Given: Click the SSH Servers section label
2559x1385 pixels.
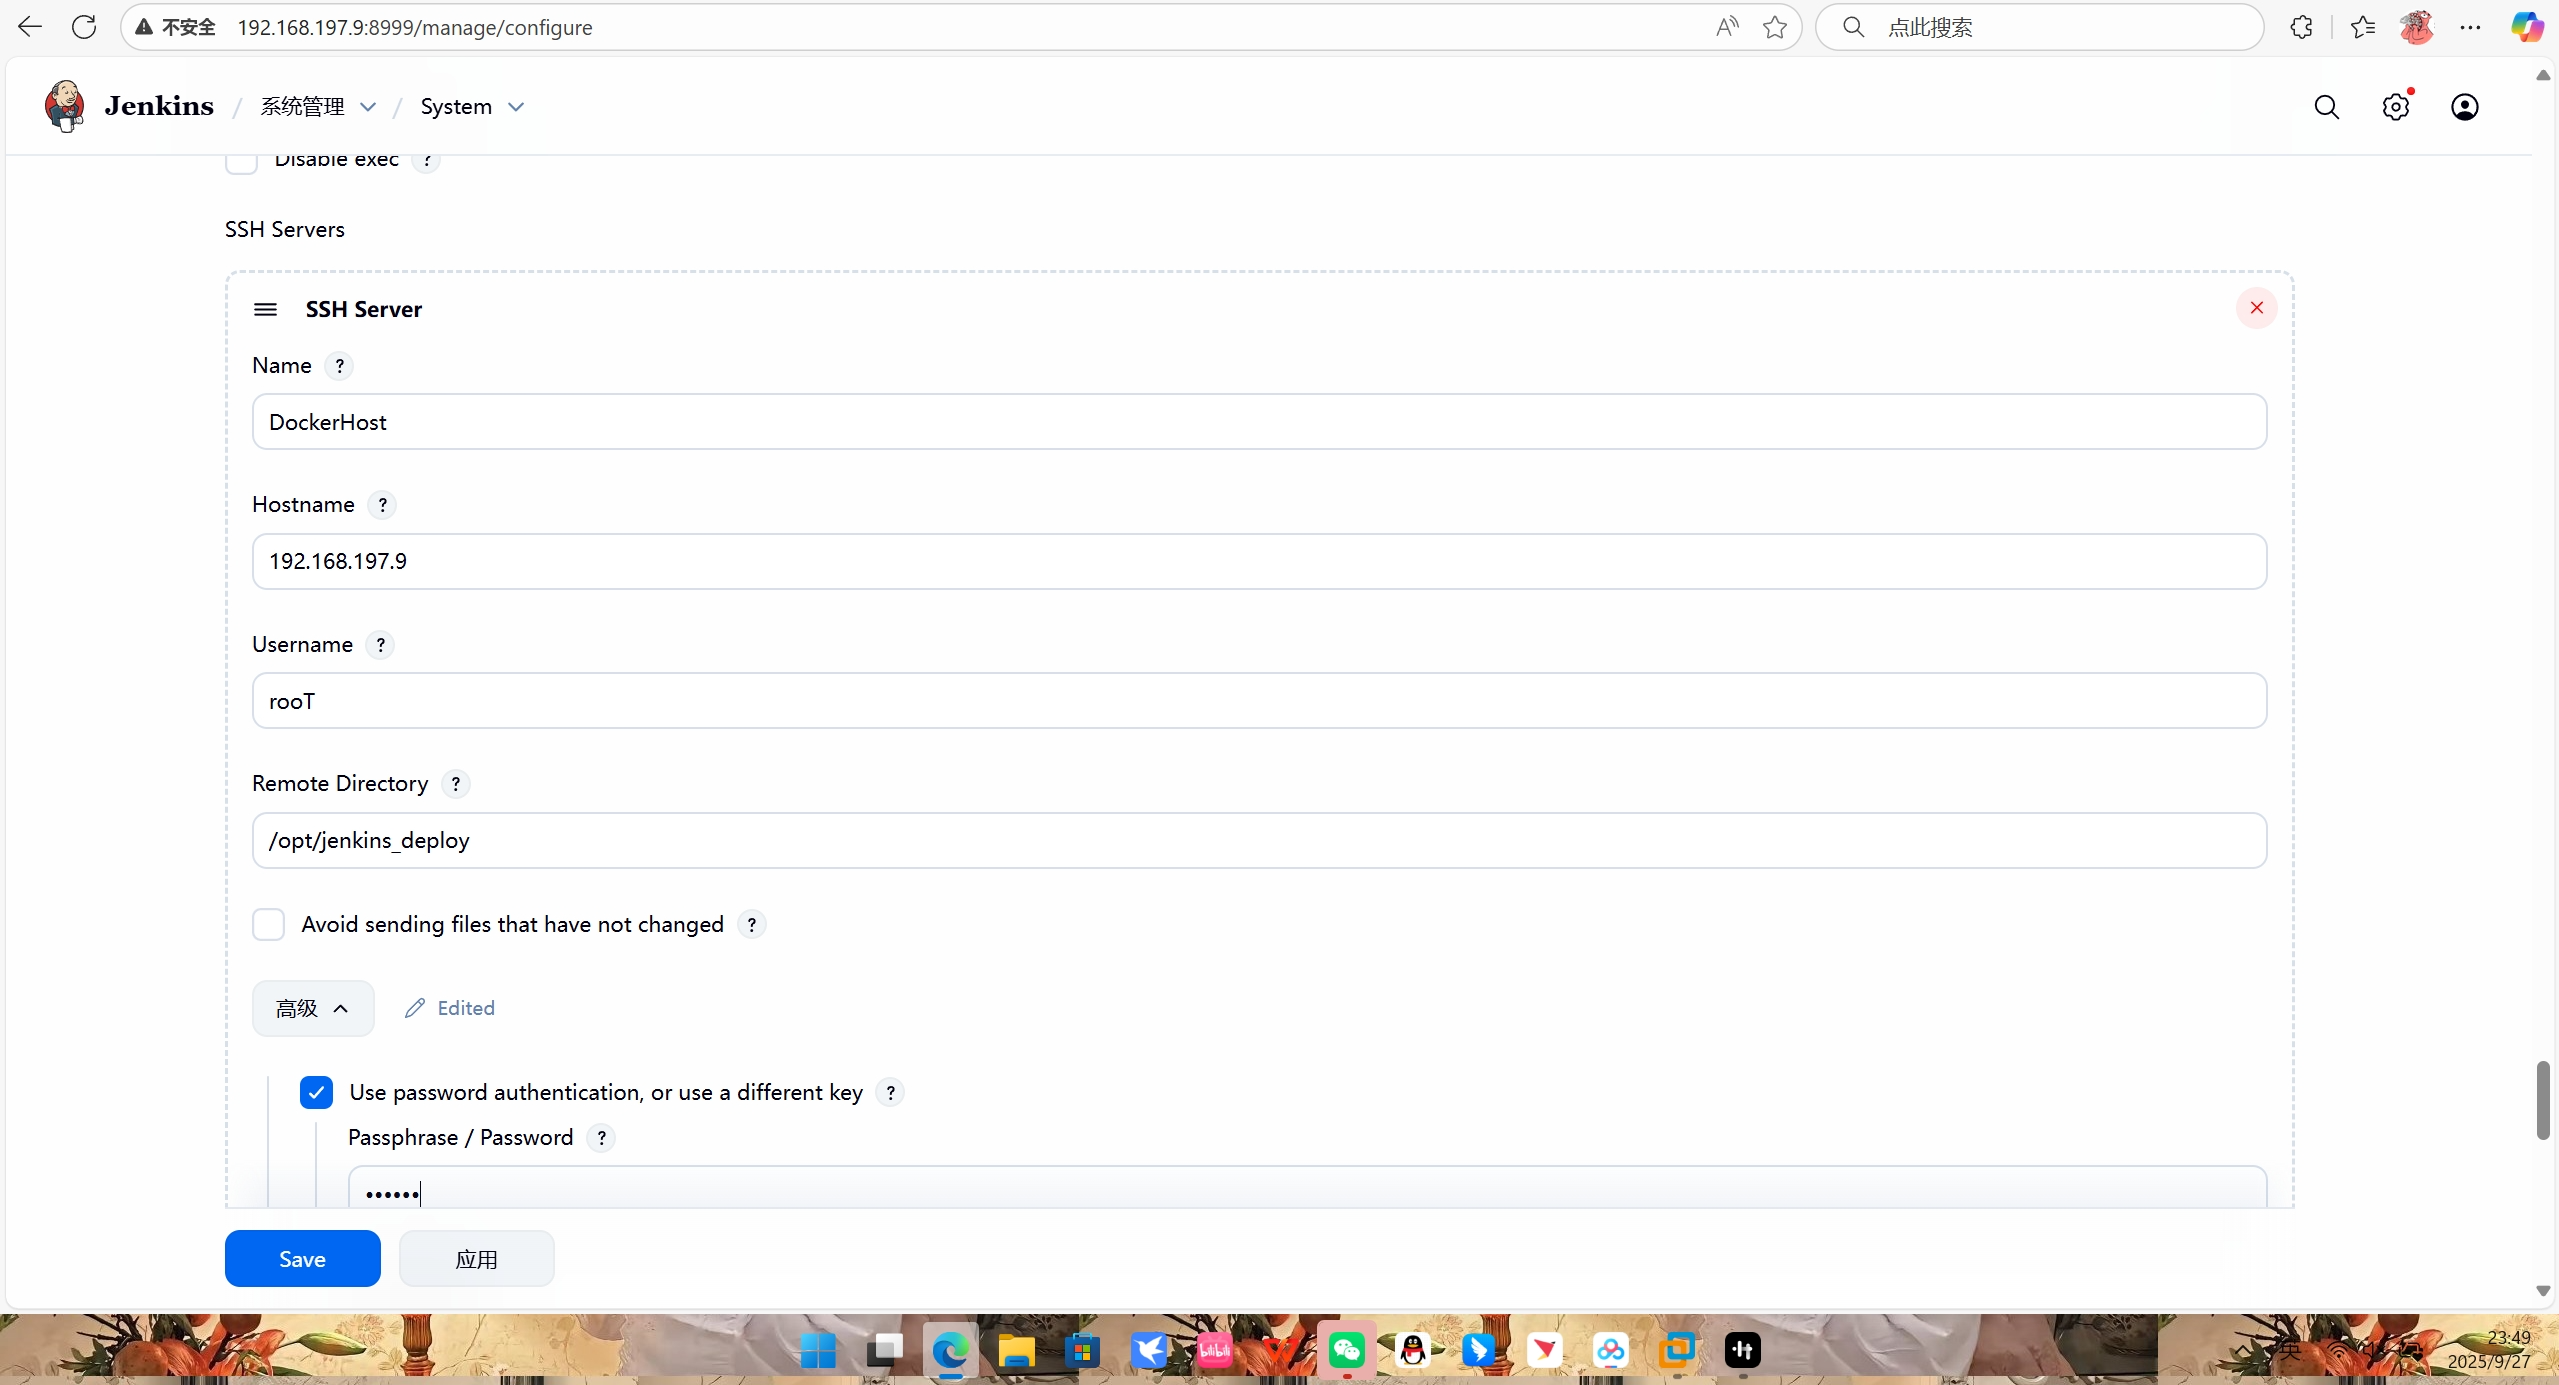Looking at the screenshot, I should pyautogui.click(x=285, y=230).
